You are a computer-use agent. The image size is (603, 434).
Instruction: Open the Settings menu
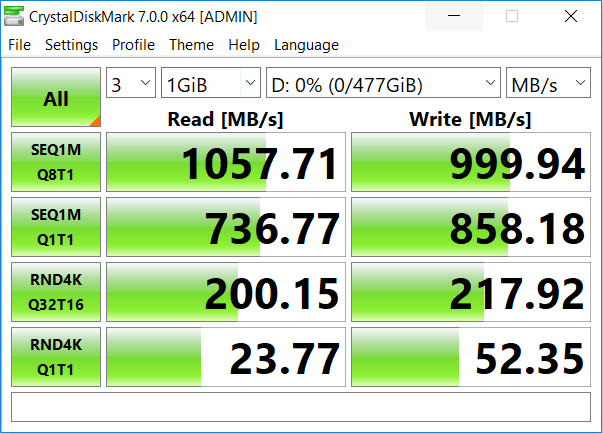click(x=71, y=45)
